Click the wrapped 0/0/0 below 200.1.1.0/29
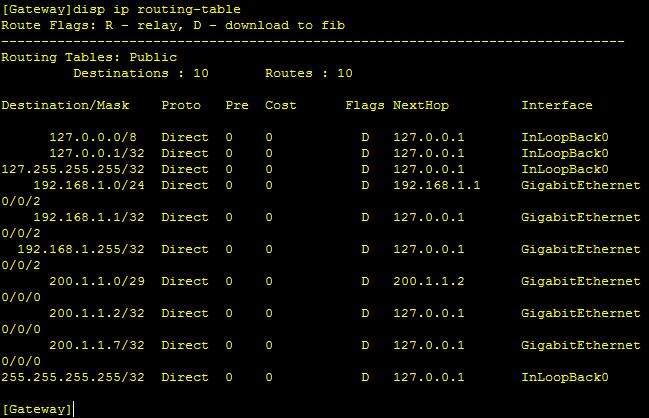649x418 pixels. 21,297
